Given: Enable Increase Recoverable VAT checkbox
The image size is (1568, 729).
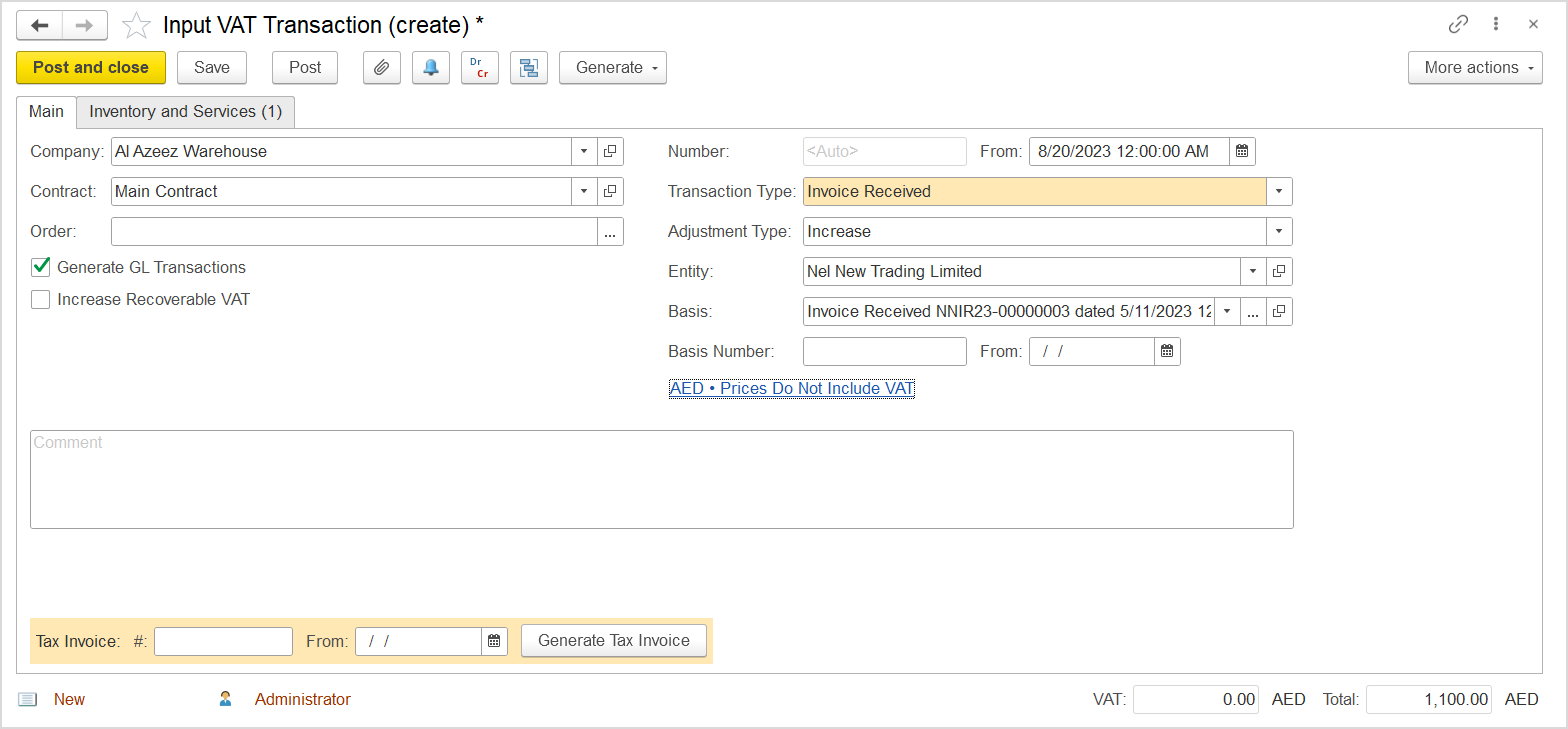Looking at the screenshot, I should 41,299.
